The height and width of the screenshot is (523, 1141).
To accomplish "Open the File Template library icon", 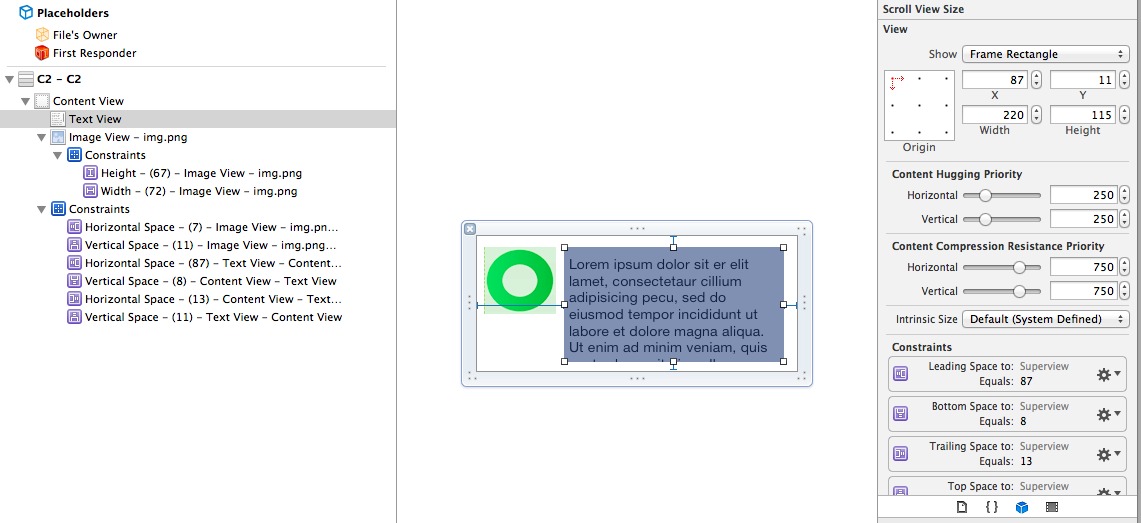I will point(962,507).
